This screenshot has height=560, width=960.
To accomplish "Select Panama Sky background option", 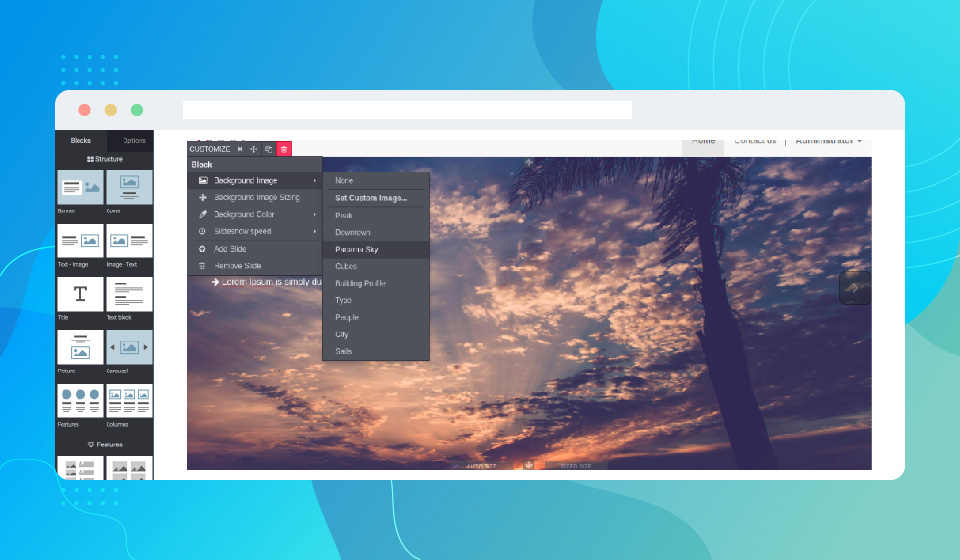I will click(x=356, y=249).
